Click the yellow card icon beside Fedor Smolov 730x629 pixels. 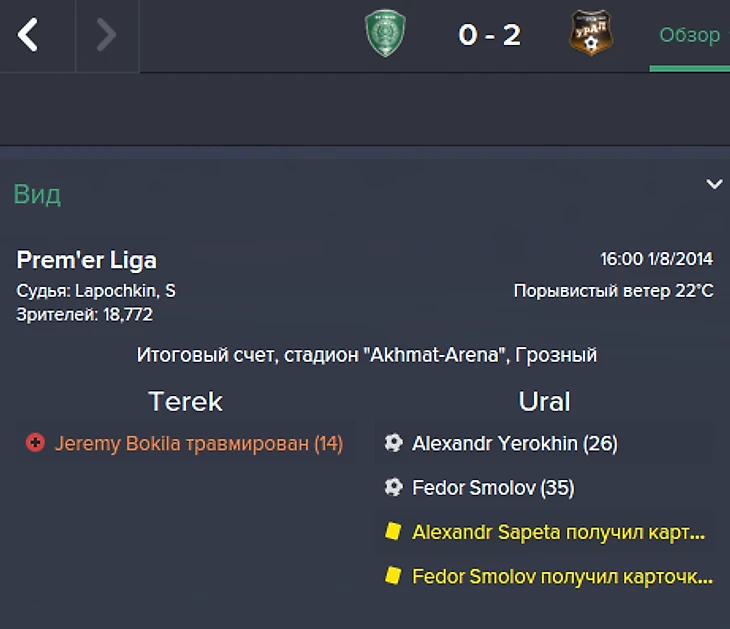[393, 576]
